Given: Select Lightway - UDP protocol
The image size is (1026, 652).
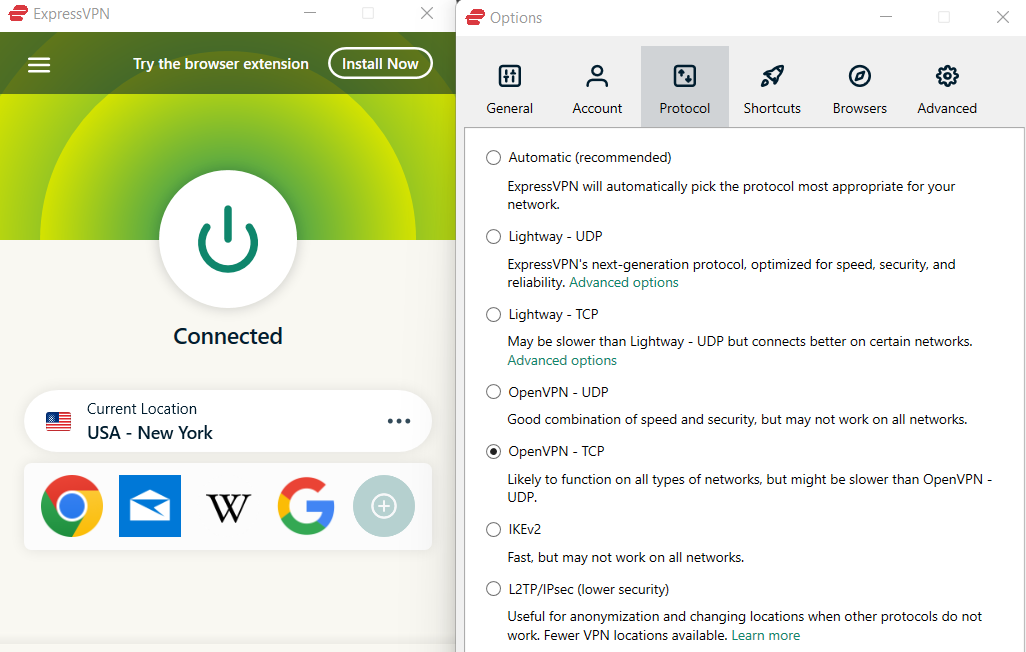Looking at the screenshot, I should (x=493, y=236).
